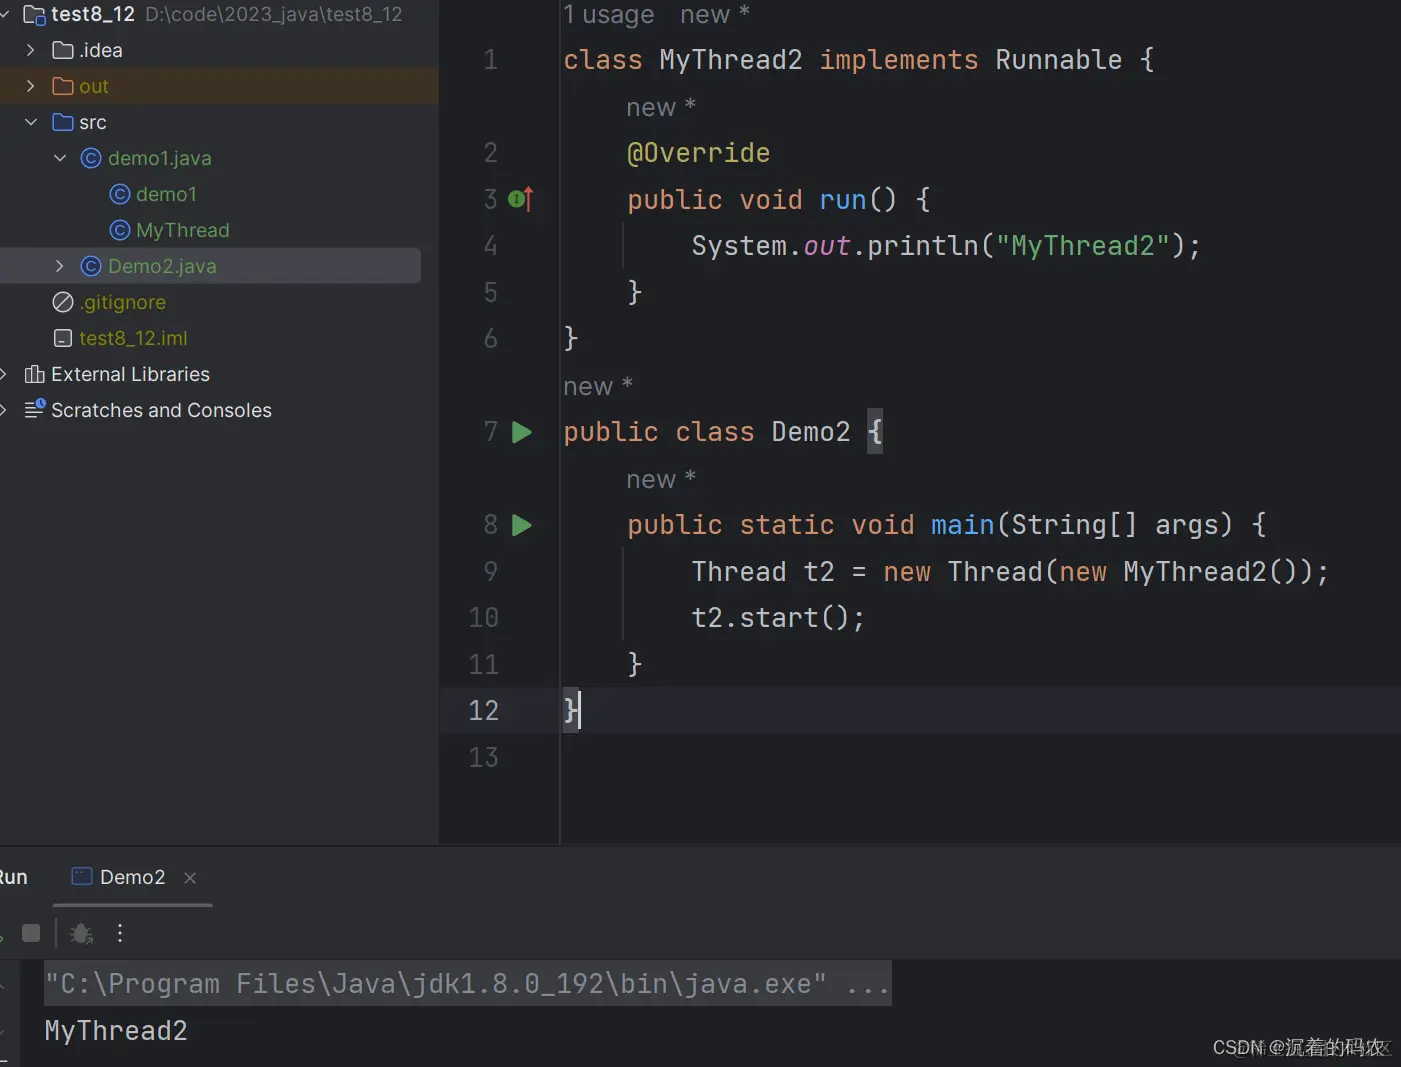Click line number 13 in gutter

coord(483,758)
